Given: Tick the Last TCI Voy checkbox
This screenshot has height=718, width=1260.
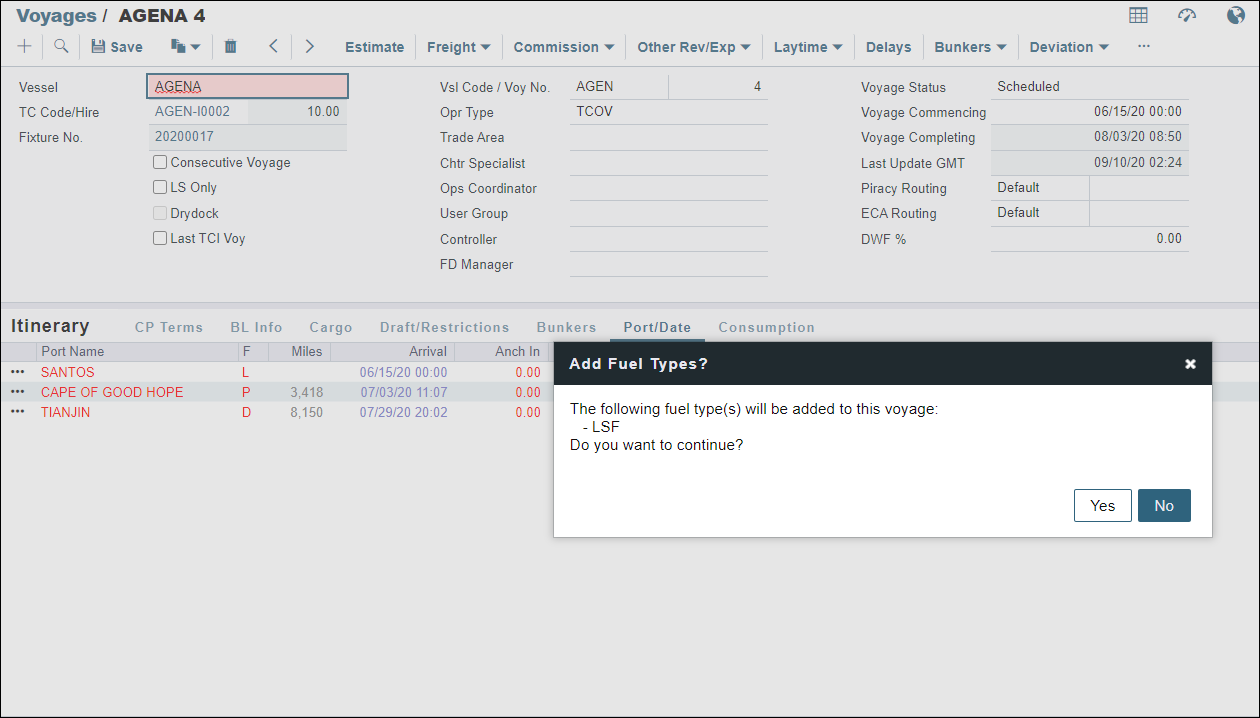Looking at the screenshot, I should point(160,238).
